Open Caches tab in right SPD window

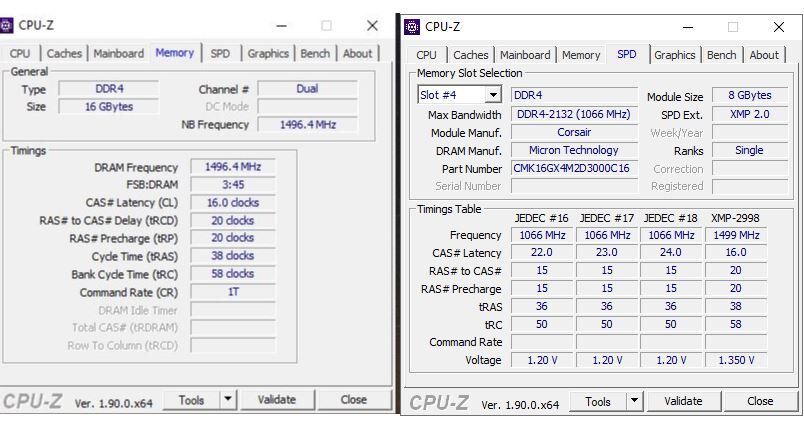coord(471,55)
